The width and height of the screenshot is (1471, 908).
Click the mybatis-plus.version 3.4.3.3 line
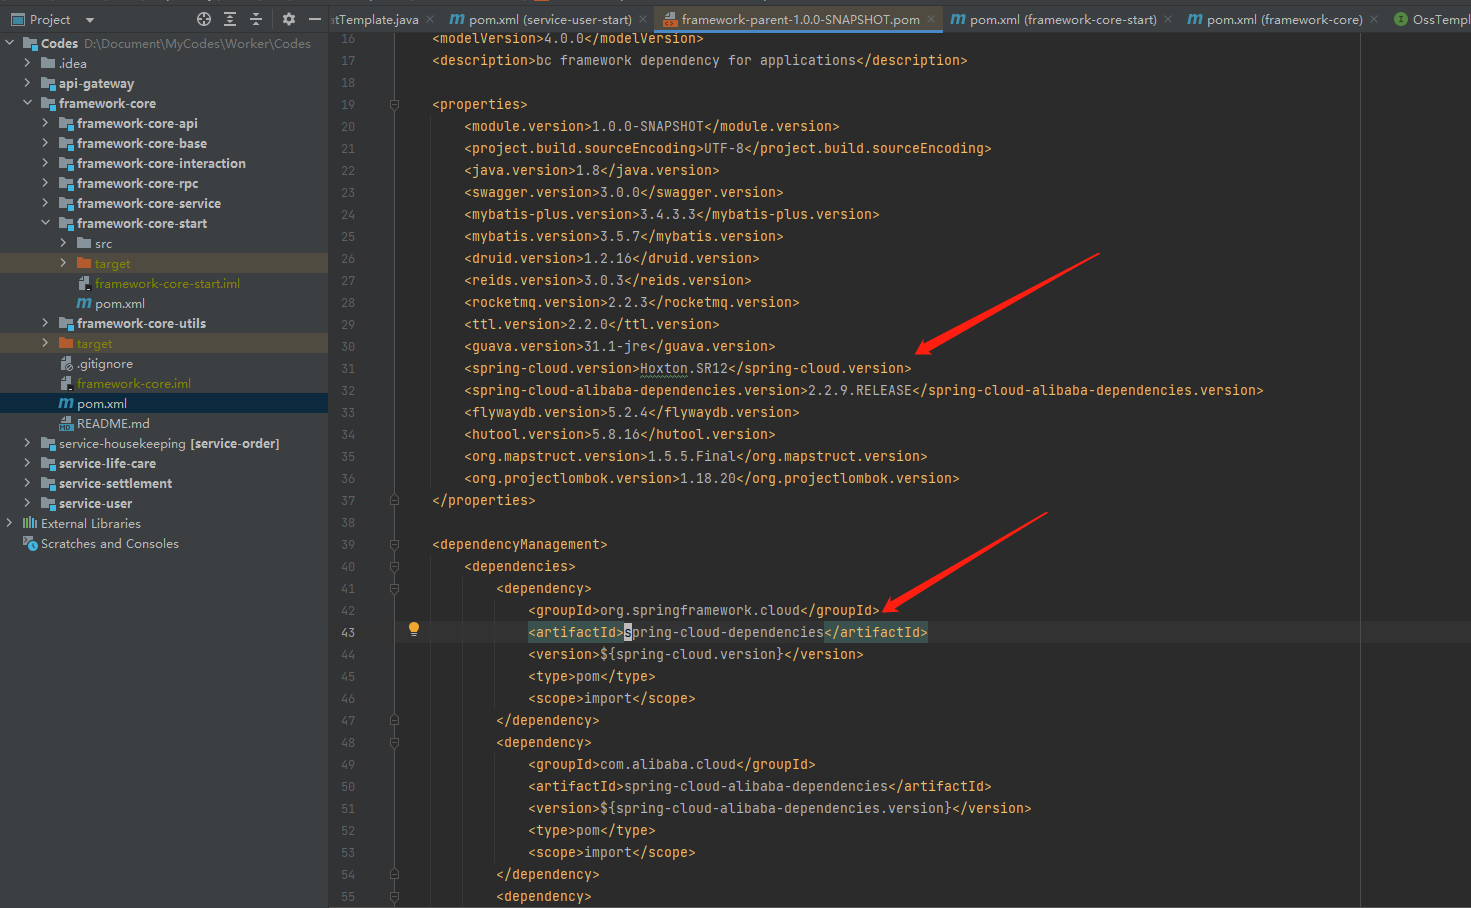pyautogui.click(x=672, y=214)
